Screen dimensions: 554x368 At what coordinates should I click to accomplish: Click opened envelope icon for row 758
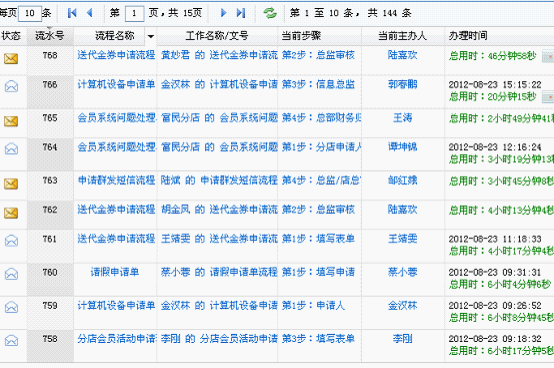pyautogui.click(x=11, y=340)
